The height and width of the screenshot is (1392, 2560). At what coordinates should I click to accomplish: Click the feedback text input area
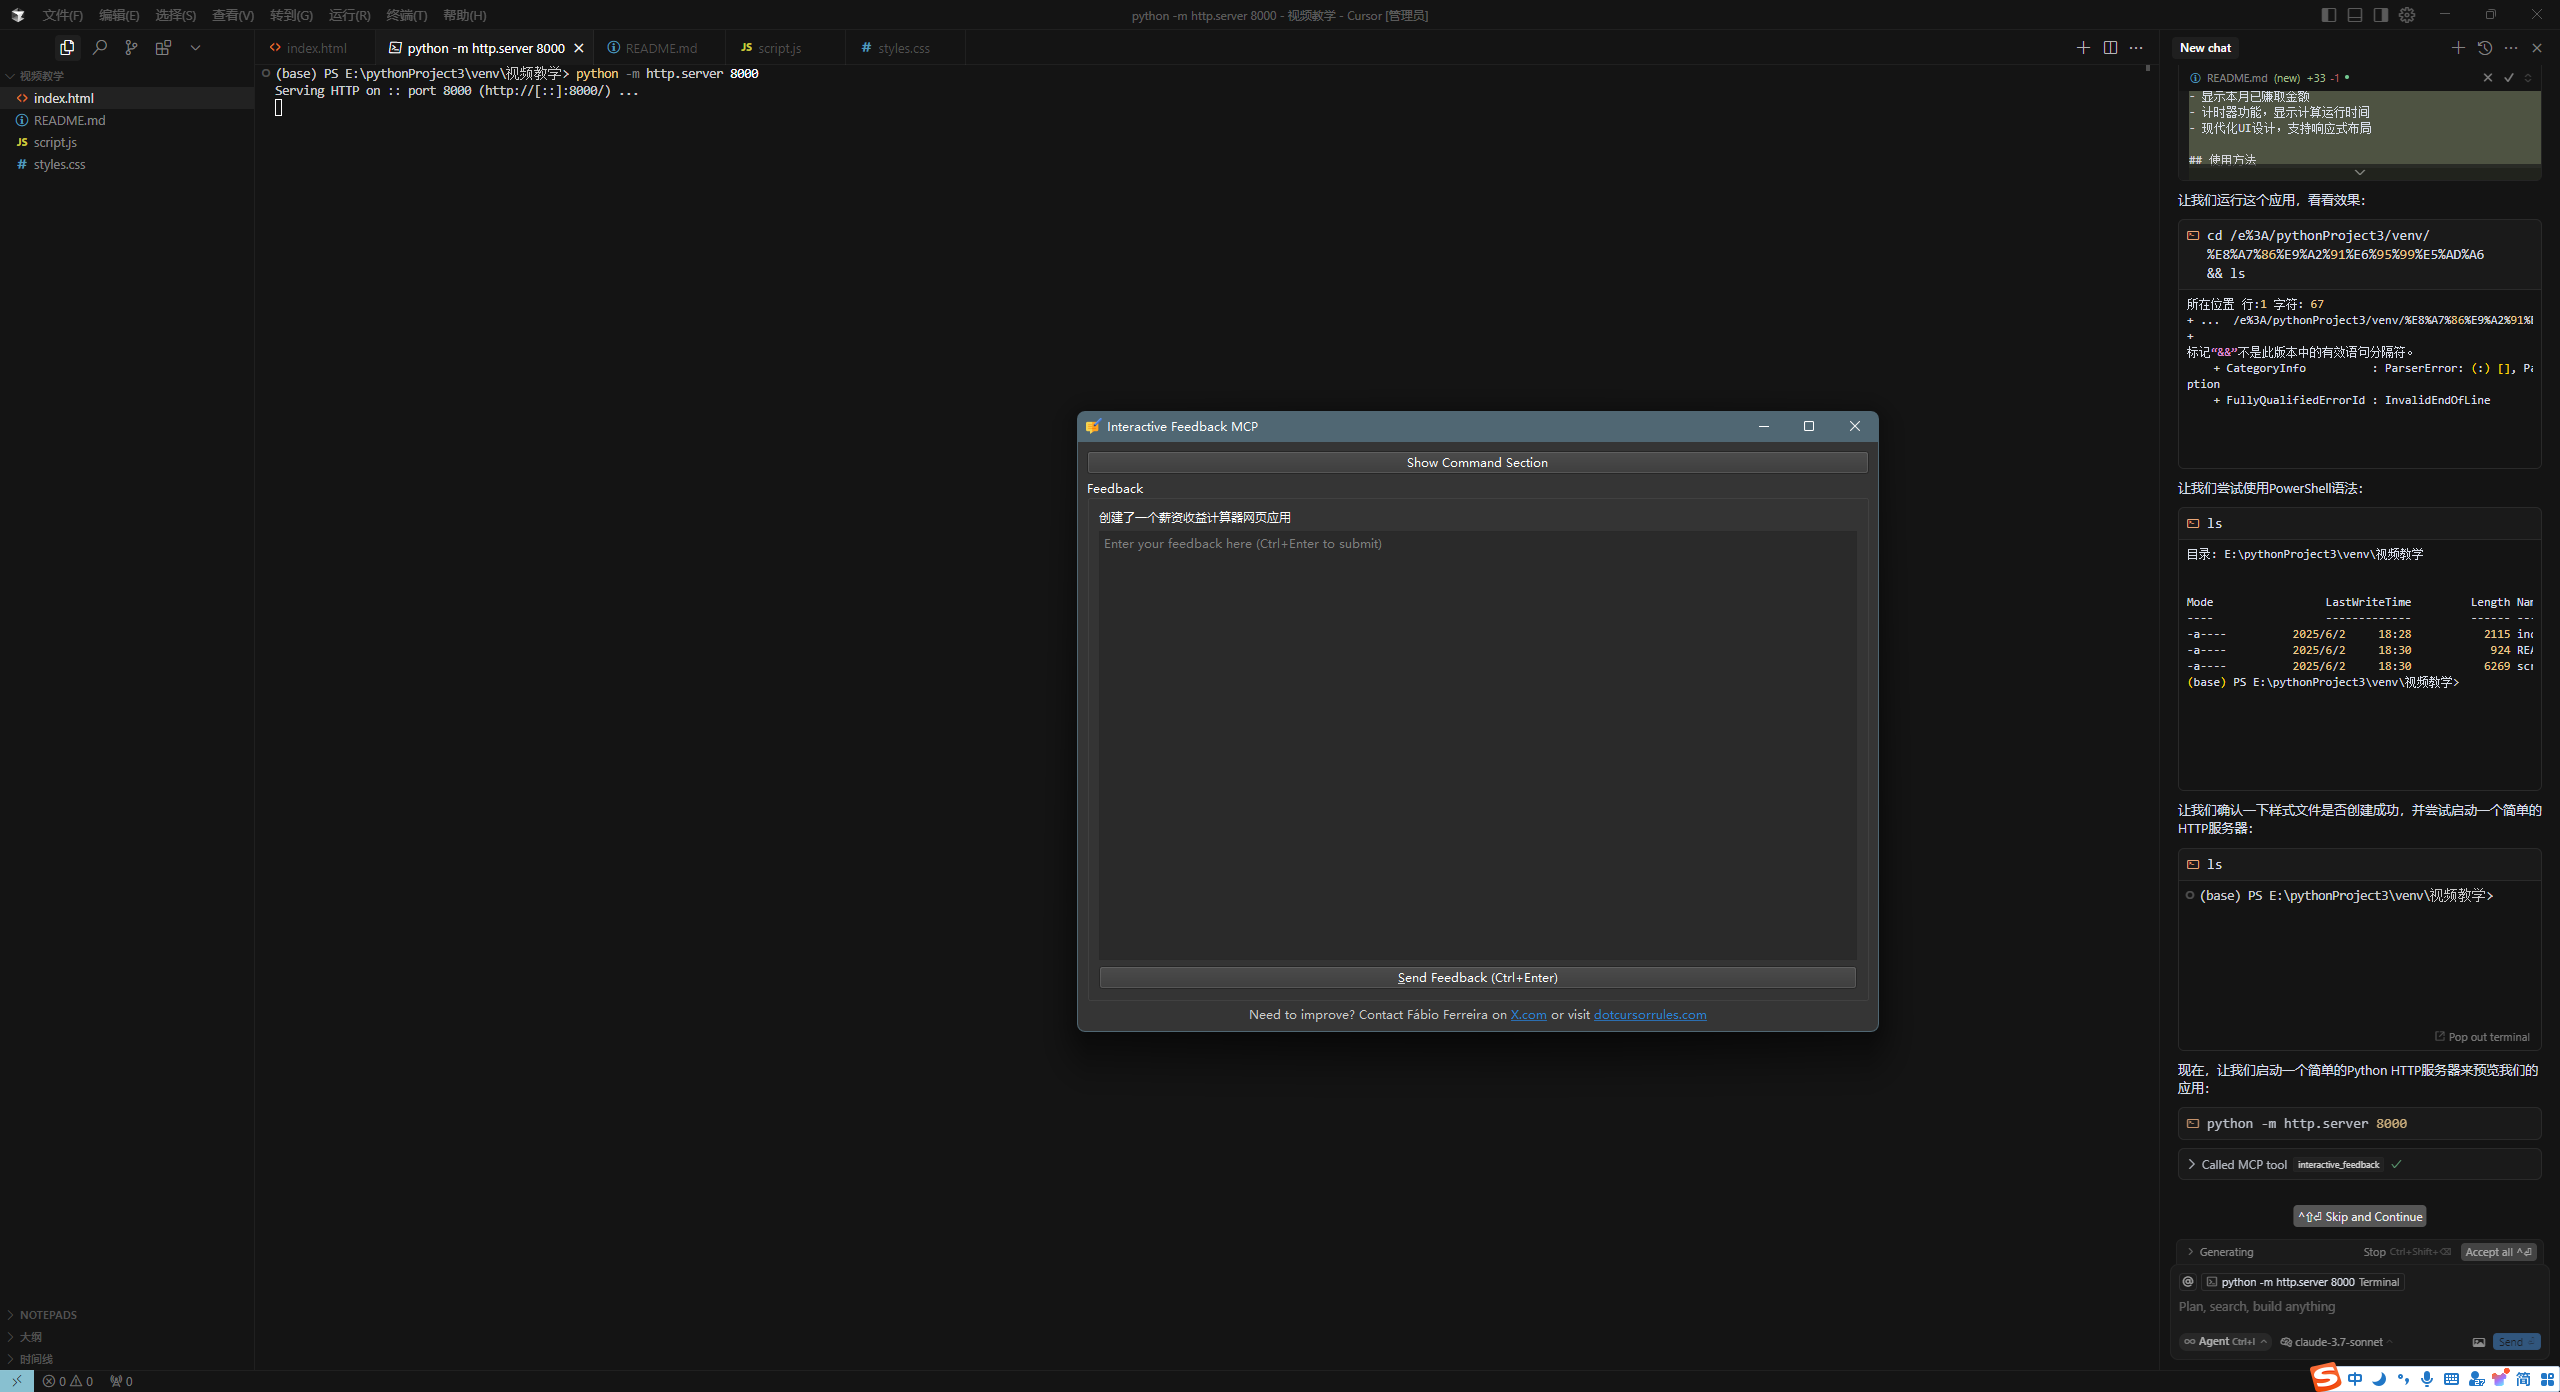pos(1477,745)
